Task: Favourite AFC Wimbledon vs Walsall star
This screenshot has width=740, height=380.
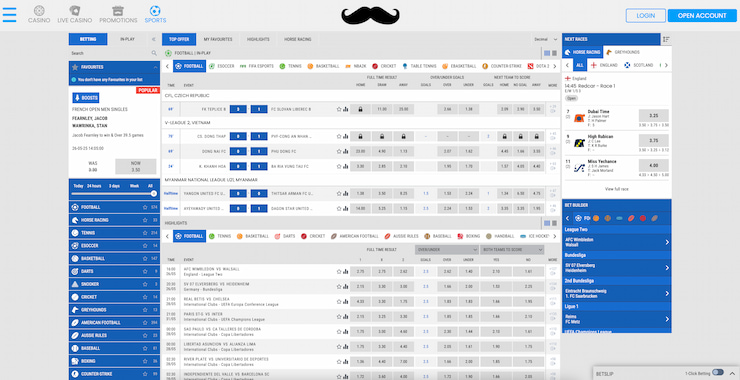Action: (338, 271)
